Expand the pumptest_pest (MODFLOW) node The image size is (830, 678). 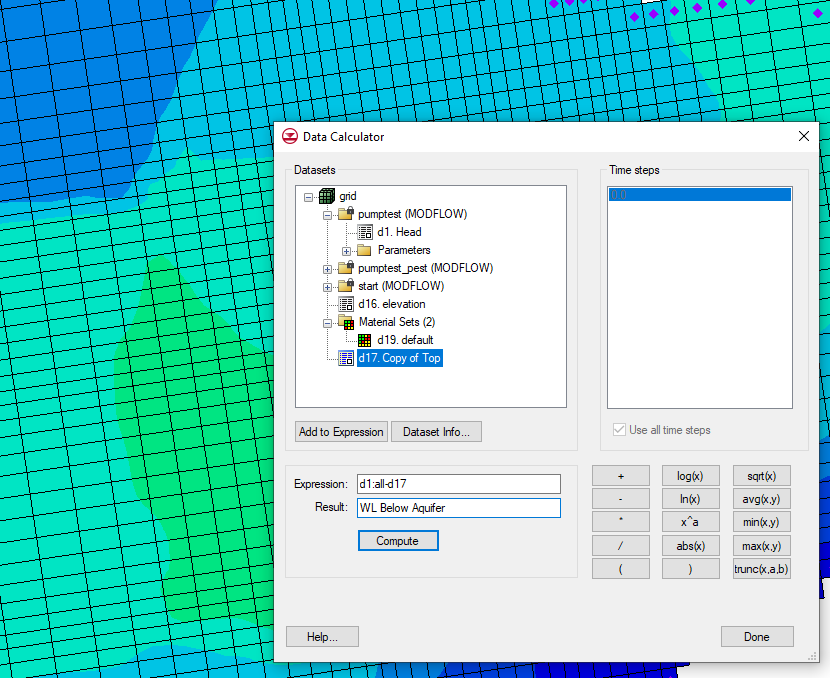(327, 268)
